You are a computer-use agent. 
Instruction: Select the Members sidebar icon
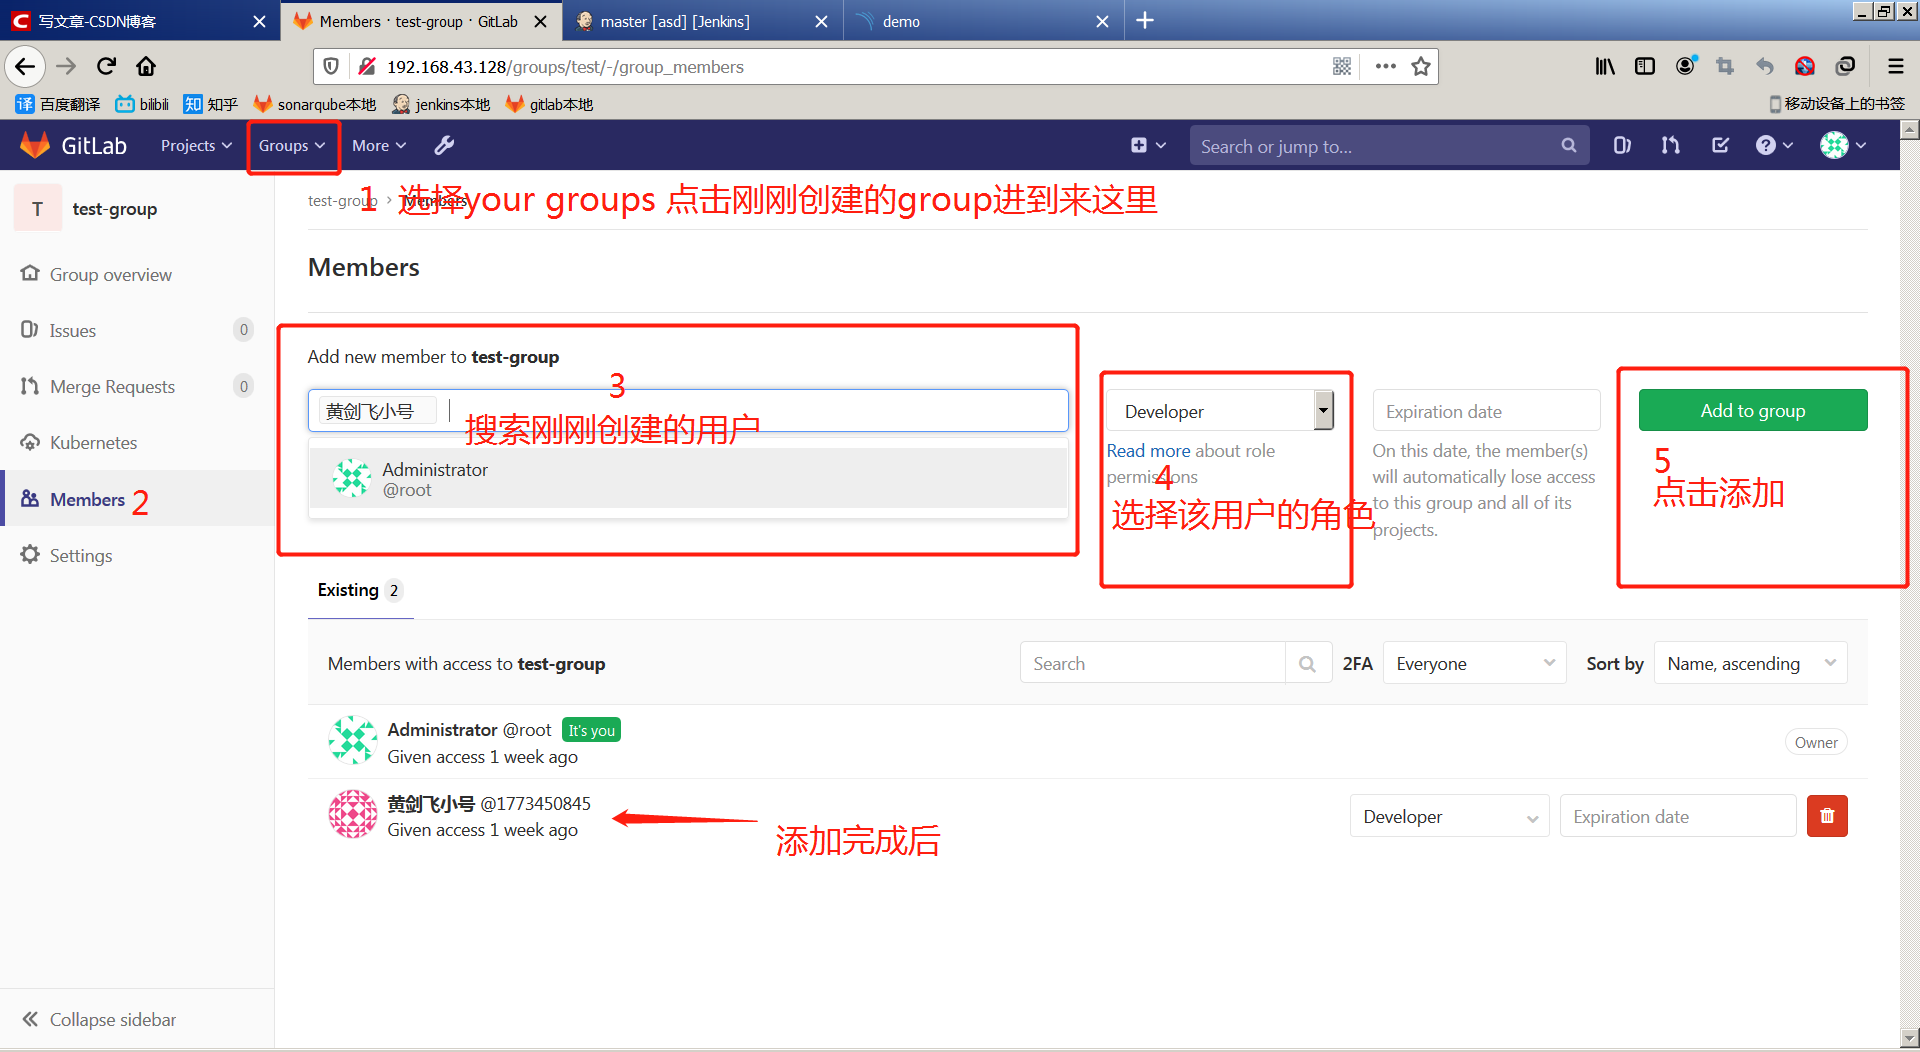click(30, 499)
